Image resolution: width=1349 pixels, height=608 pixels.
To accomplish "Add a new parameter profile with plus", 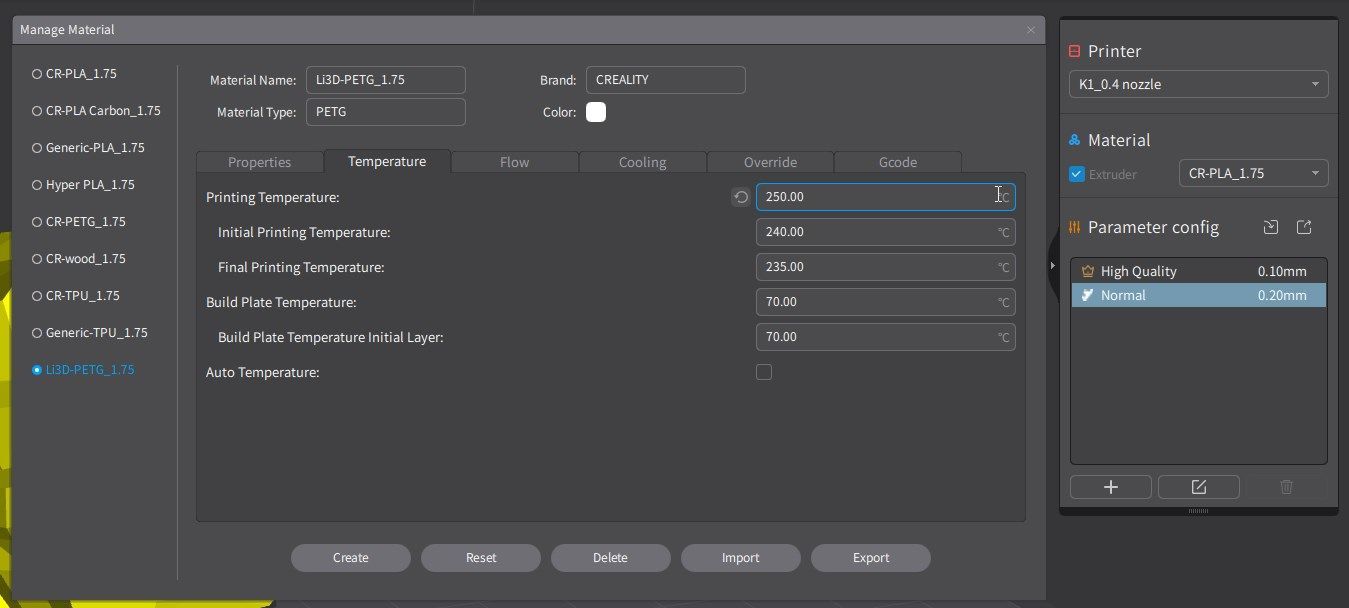I will coord(1111,487).
